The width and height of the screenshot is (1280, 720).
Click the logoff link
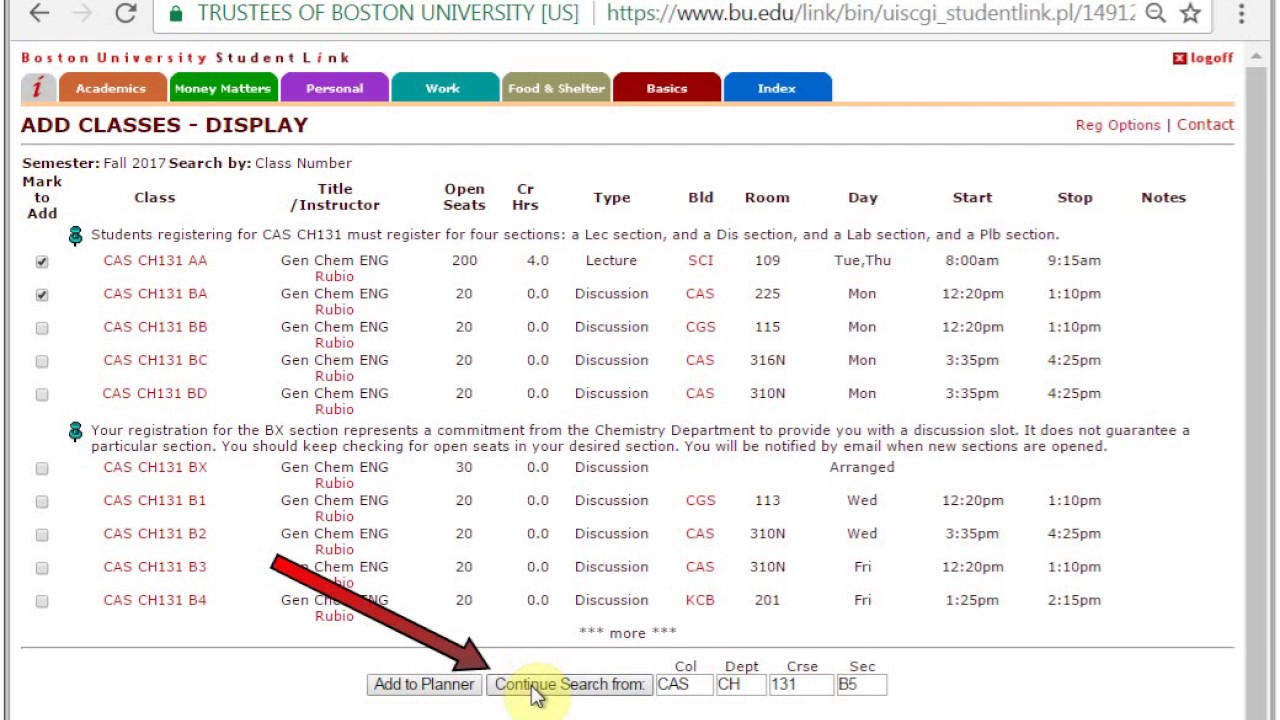point(1211,59)
